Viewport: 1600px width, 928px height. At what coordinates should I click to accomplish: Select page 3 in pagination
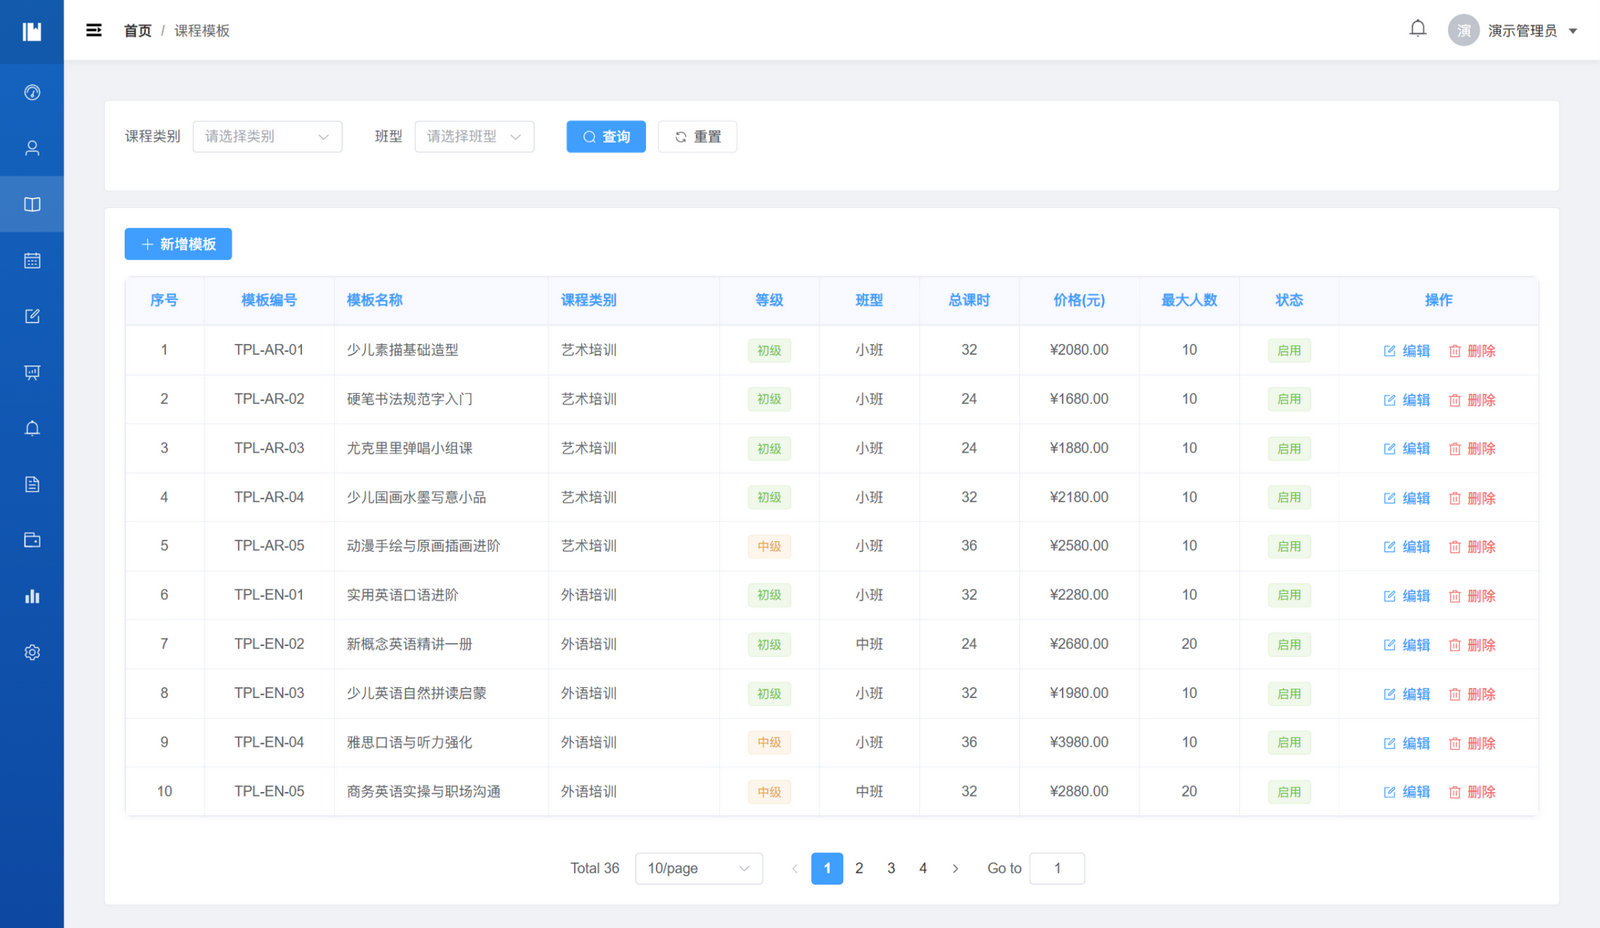tap(891, 868)
